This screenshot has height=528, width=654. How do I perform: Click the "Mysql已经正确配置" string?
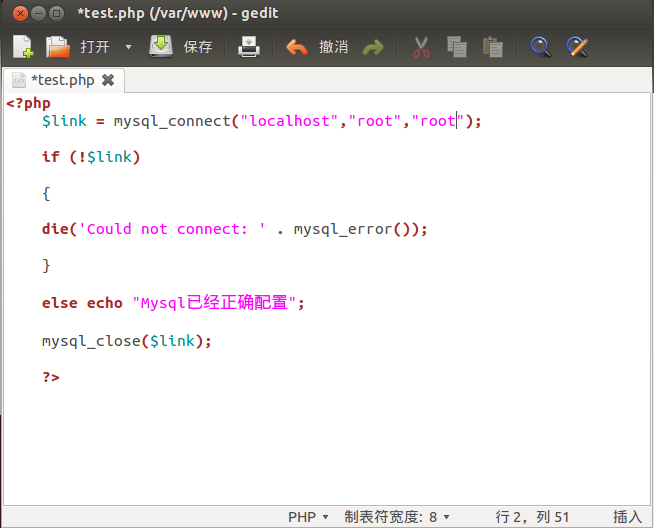coord(214,303)
